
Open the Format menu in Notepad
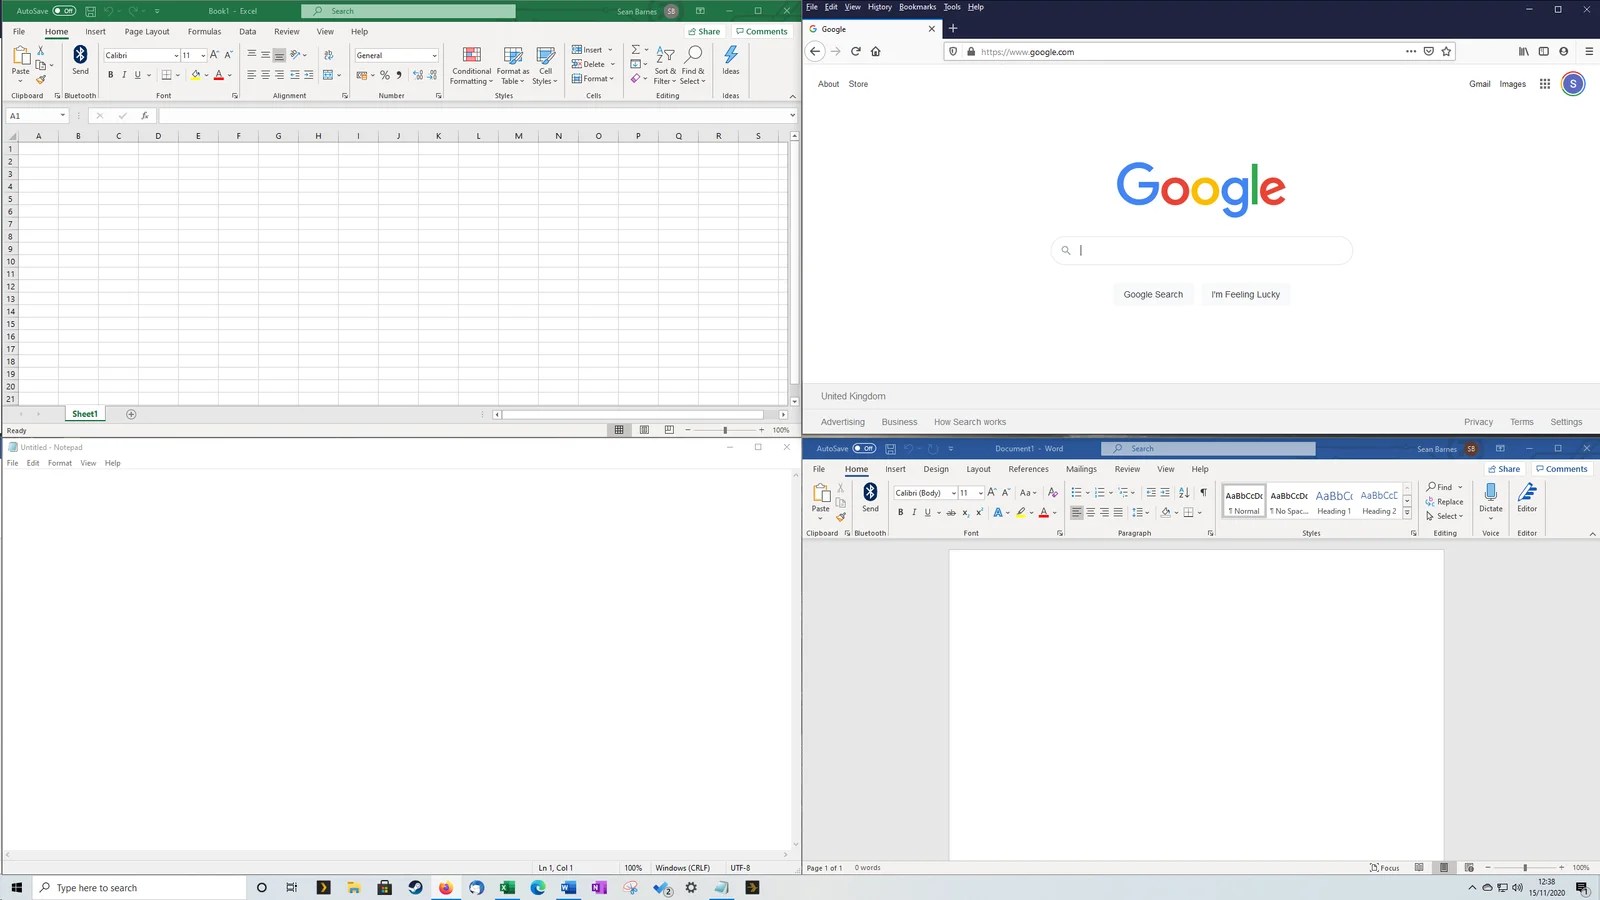(x=60, y=463)
